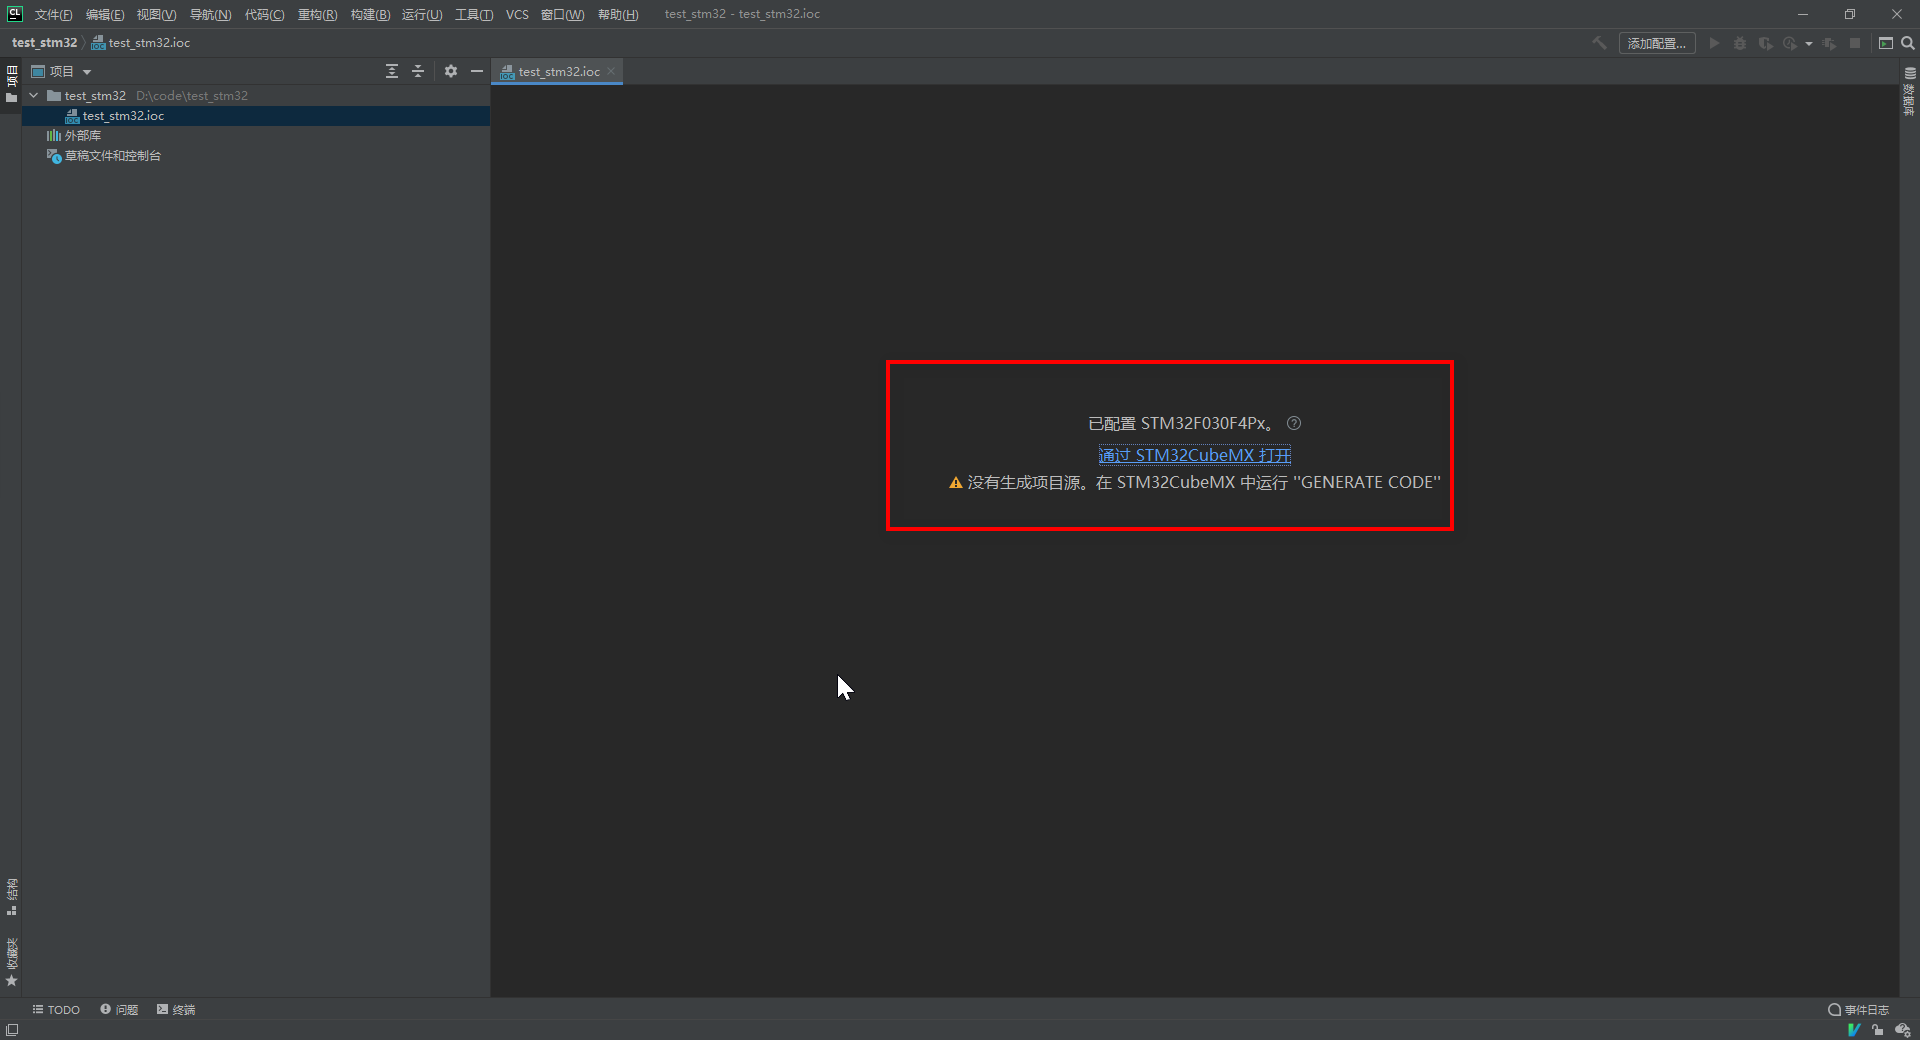
Task: Open the 视图(V) menu
Action: 156,14
